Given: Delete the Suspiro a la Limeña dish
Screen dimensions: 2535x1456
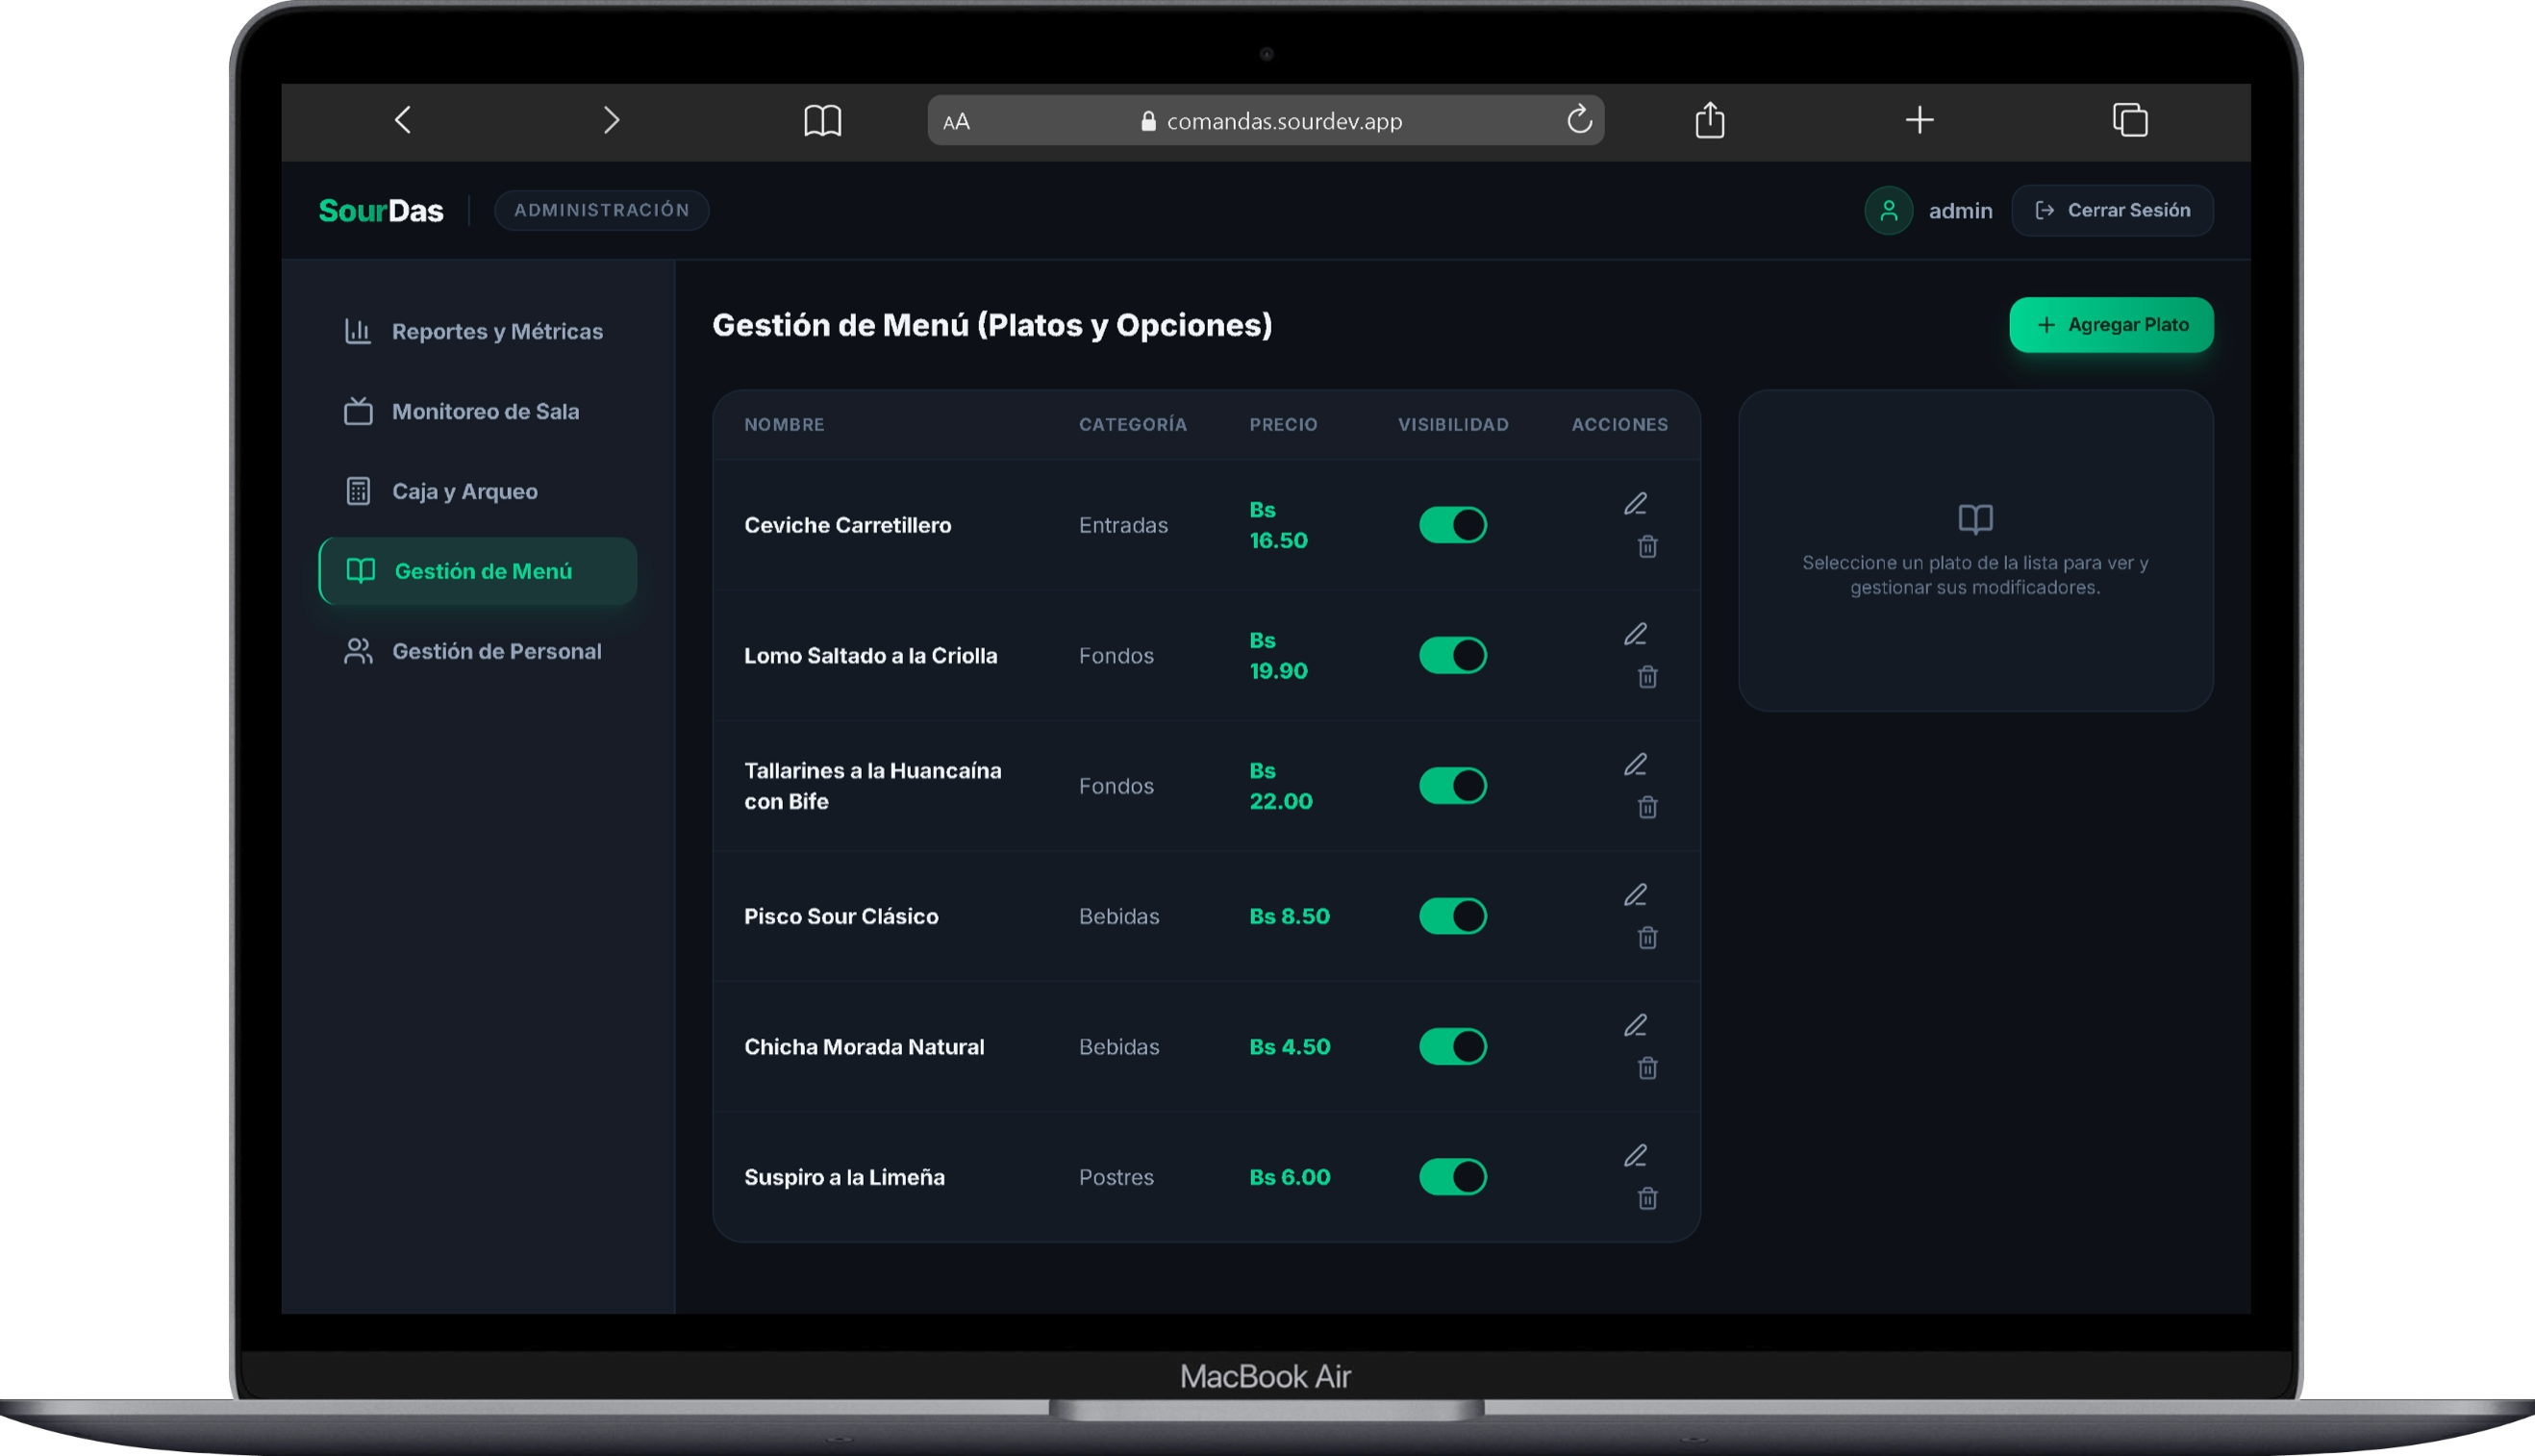Looking at the screenshot, I should point(1647,1198).
